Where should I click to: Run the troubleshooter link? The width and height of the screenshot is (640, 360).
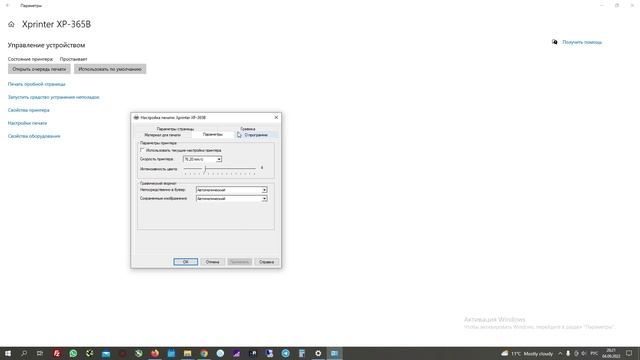[x=53, y=97]
